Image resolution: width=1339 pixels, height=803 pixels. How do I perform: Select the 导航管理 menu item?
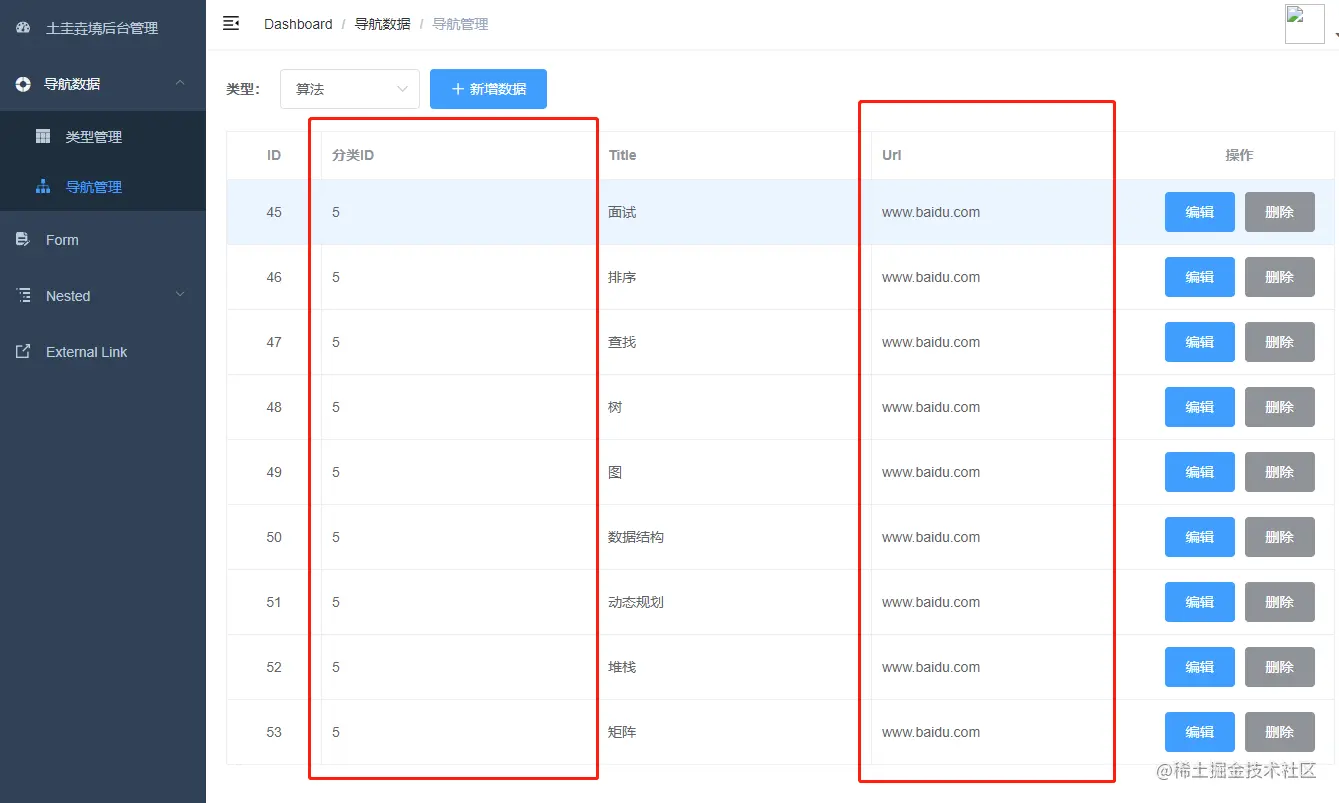point(103,186)
